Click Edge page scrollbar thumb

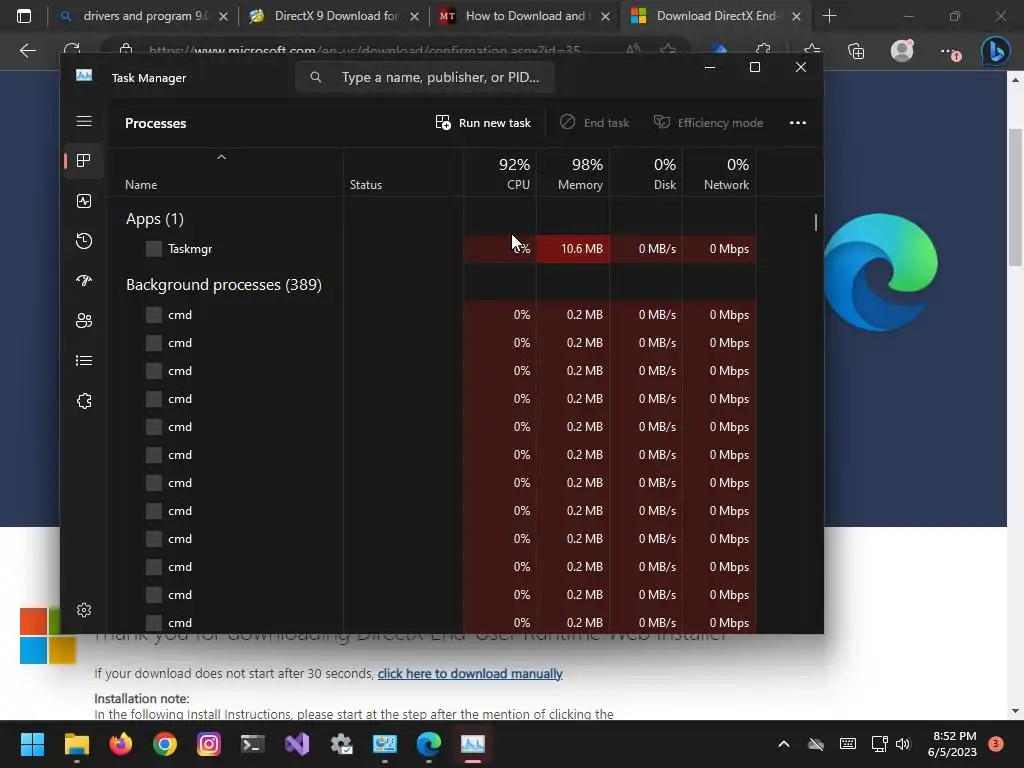[1015, 197]
